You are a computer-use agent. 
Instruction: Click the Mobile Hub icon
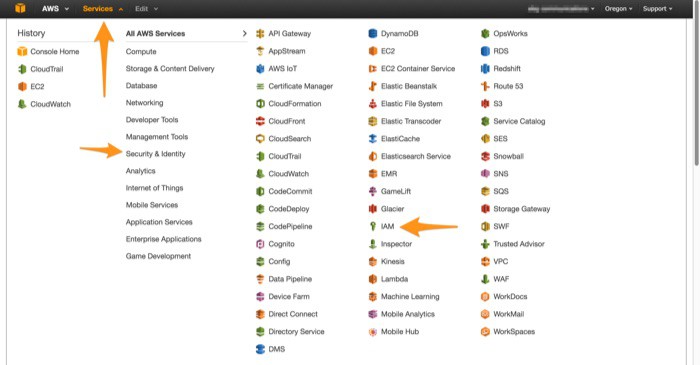(x=373, y=332)
